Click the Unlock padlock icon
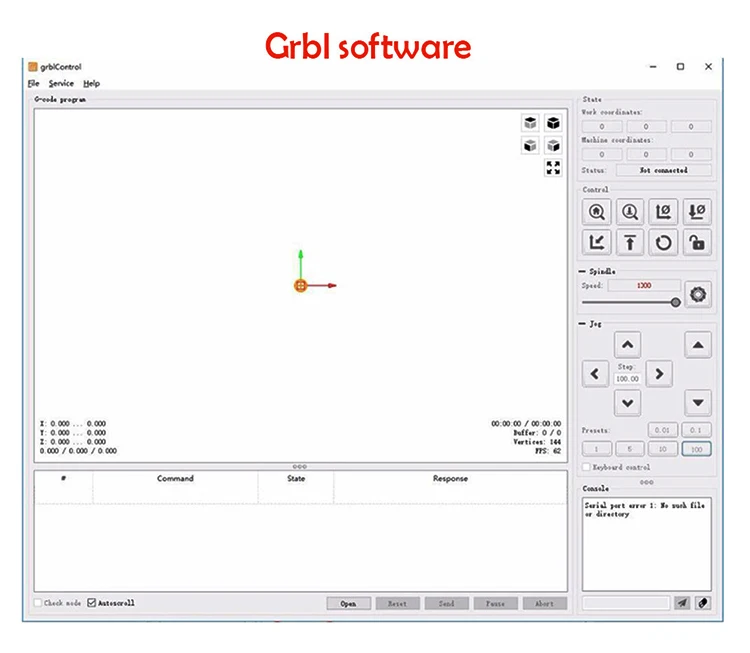 click(x=697, y=243)
